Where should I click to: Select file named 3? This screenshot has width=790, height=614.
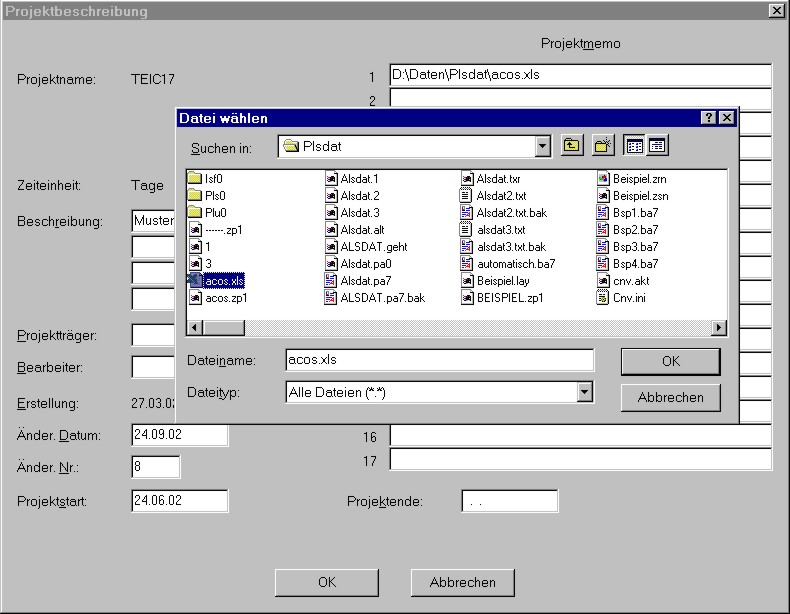tap(209, 264)
